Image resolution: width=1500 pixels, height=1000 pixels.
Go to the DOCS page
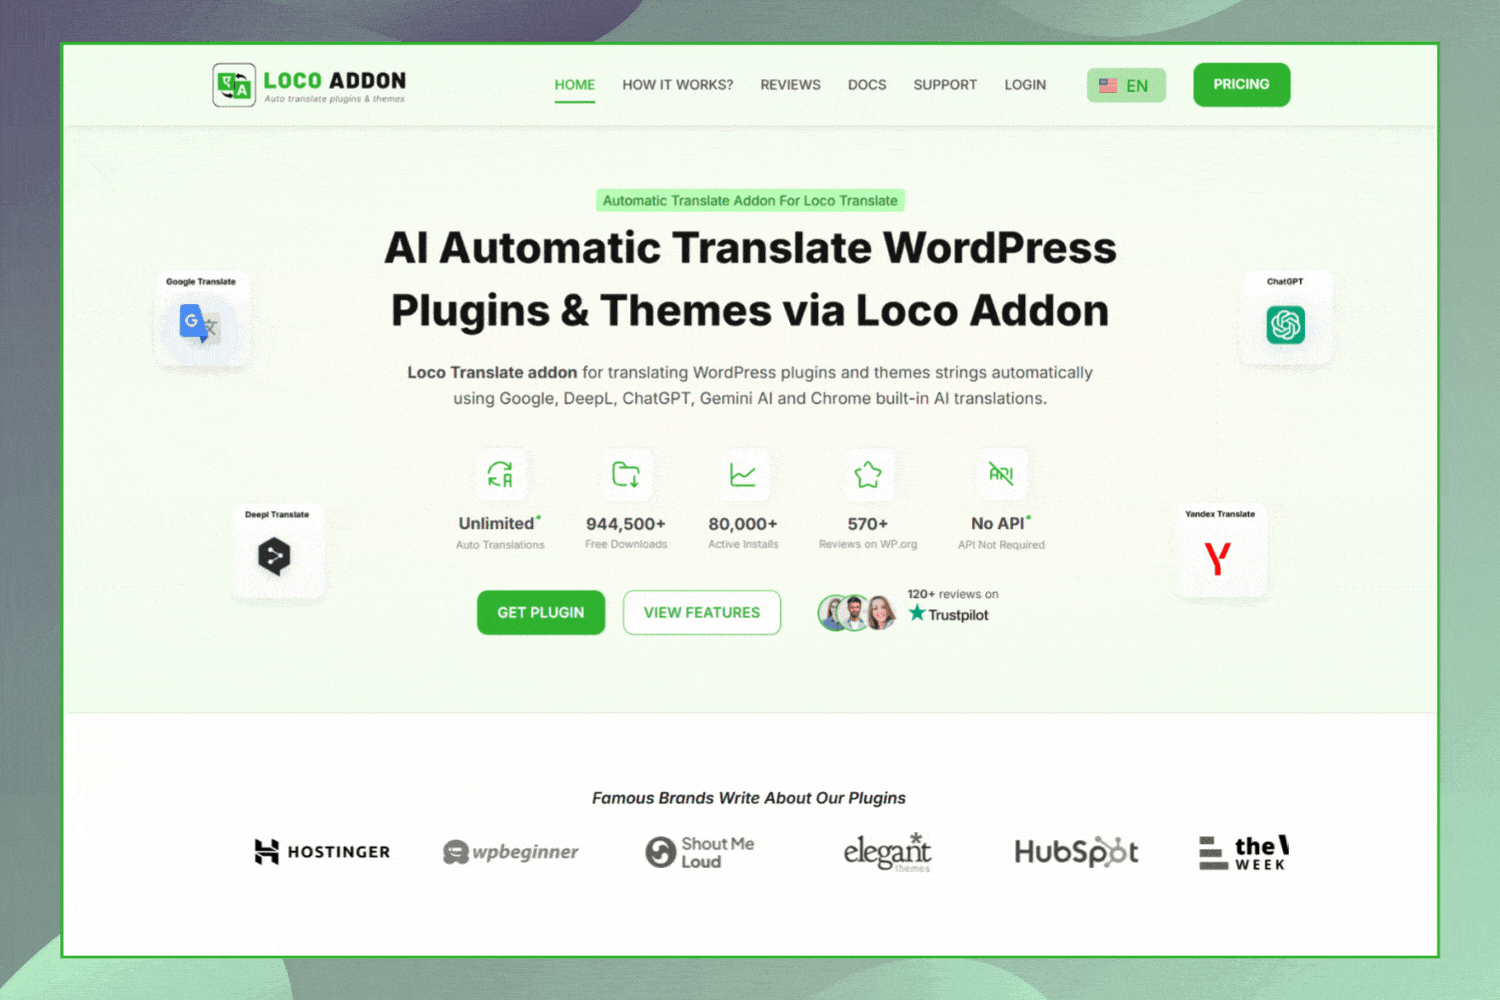pos(866,85)
